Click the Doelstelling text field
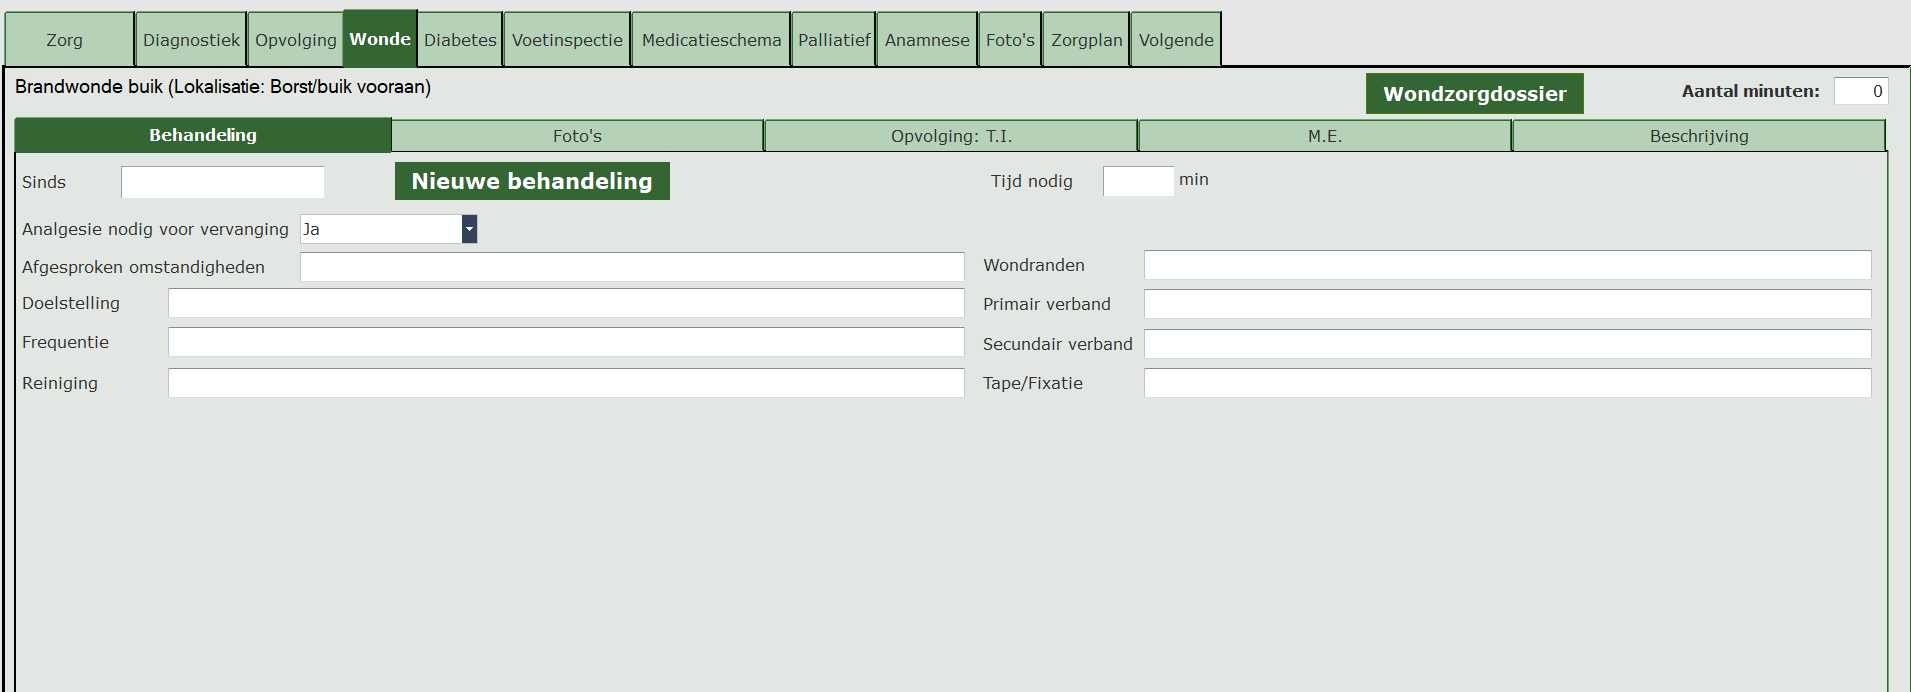Image resolution: width=1911 pixels, height=692 pixels. tap(565, 303)
